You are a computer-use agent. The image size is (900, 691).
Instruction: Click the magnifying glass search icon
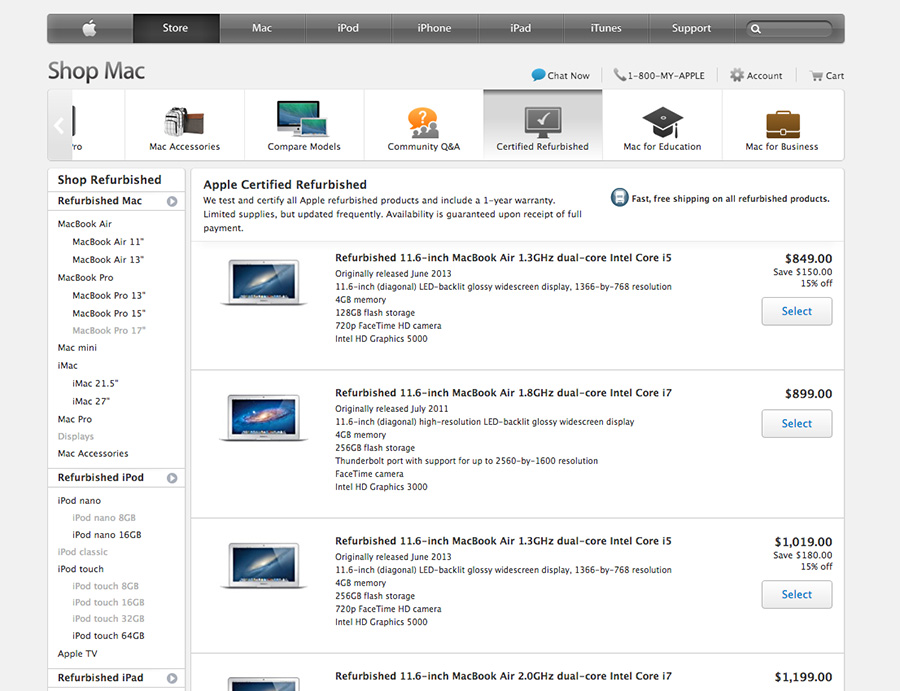click(x=756, y=29)
